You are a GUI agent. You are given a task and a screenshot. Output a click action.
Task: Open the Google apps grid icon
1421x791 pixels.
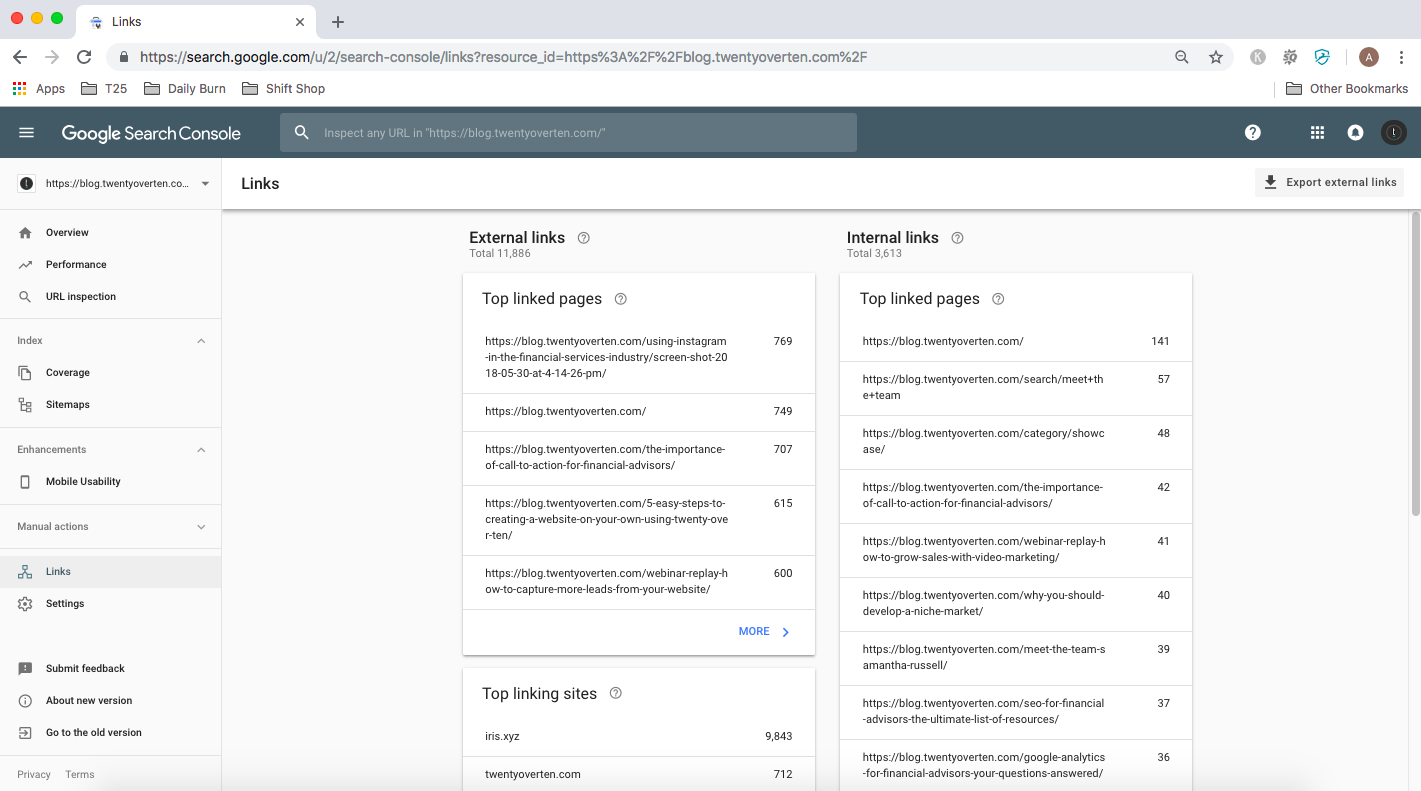(x=1317, y=133)
